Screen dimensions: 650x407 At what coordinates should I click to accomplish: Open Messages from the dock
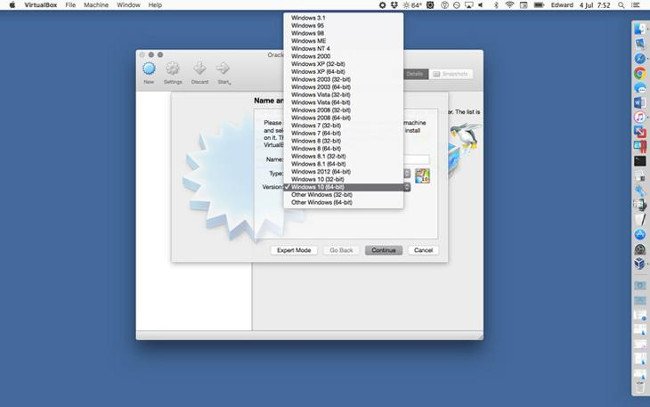click(640, 88)
